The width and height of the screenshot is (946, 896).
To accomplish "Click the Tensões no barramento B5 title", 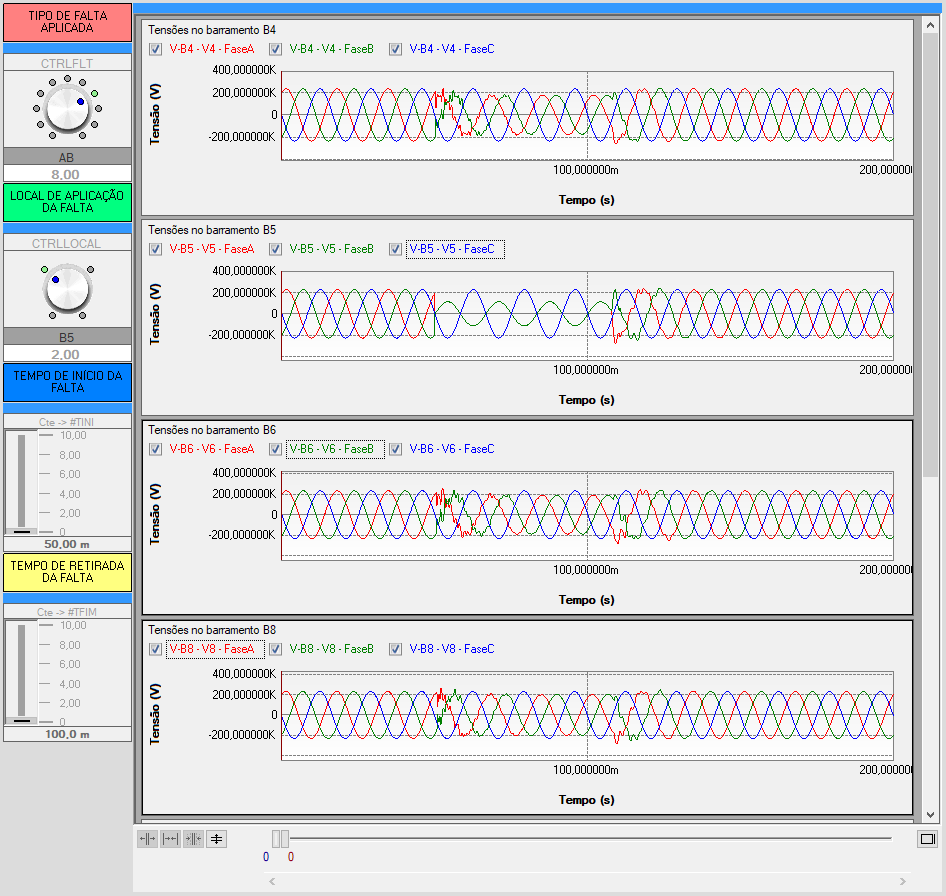I will 212,230.
